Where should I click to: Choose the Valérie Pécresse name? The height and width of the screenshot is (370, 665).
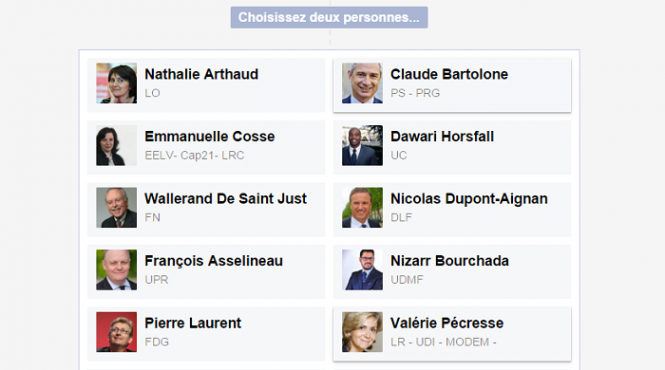(447, 323)
